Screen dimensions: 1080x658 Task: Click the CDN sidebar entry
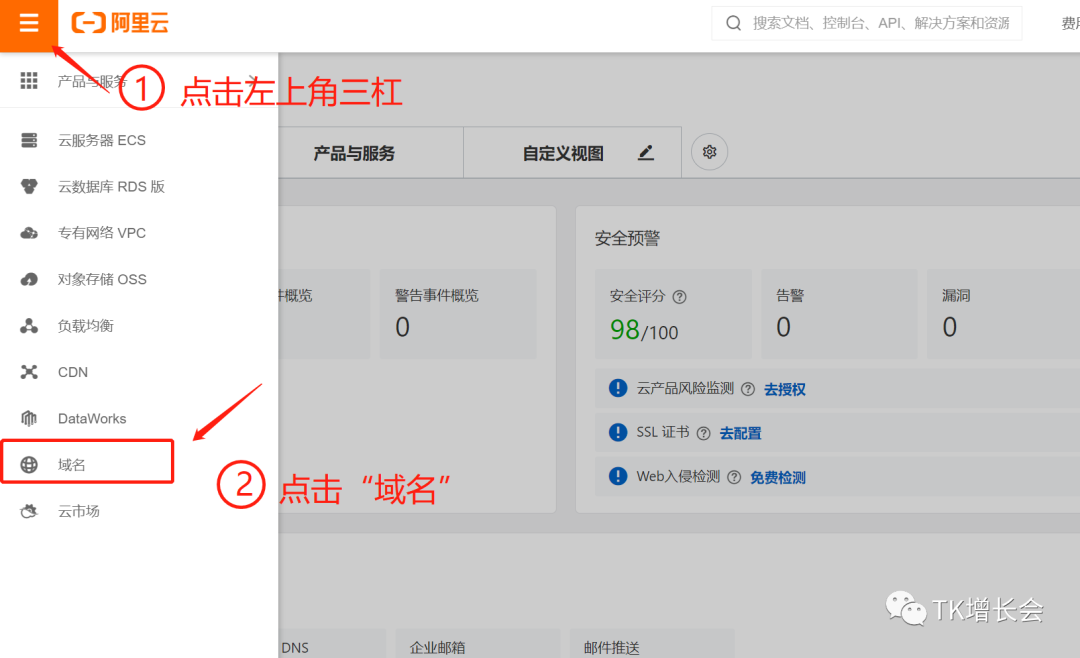(x=71, y=371)
